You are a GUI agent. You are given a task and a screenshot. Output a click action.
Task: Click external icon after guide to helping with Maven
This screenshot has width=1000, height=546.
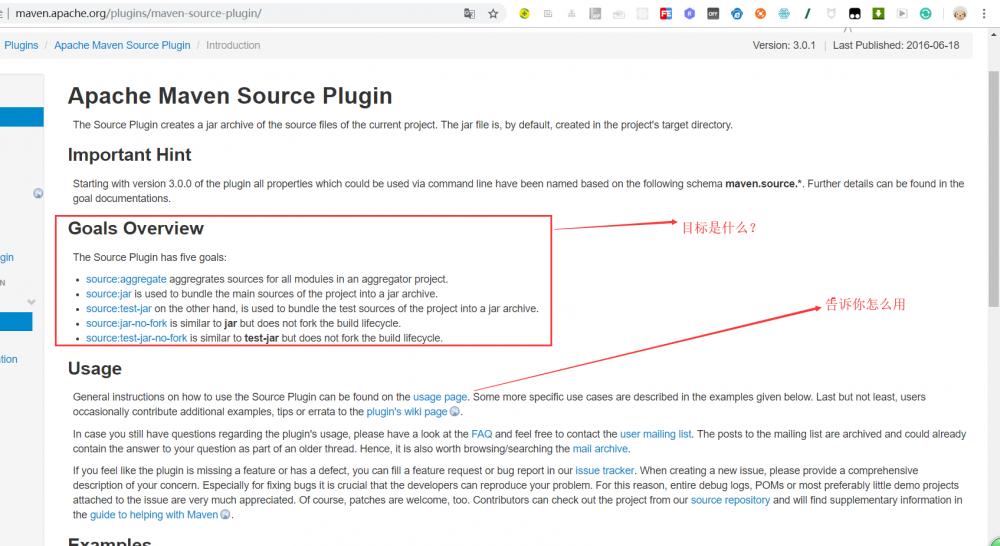click(225, 514)
